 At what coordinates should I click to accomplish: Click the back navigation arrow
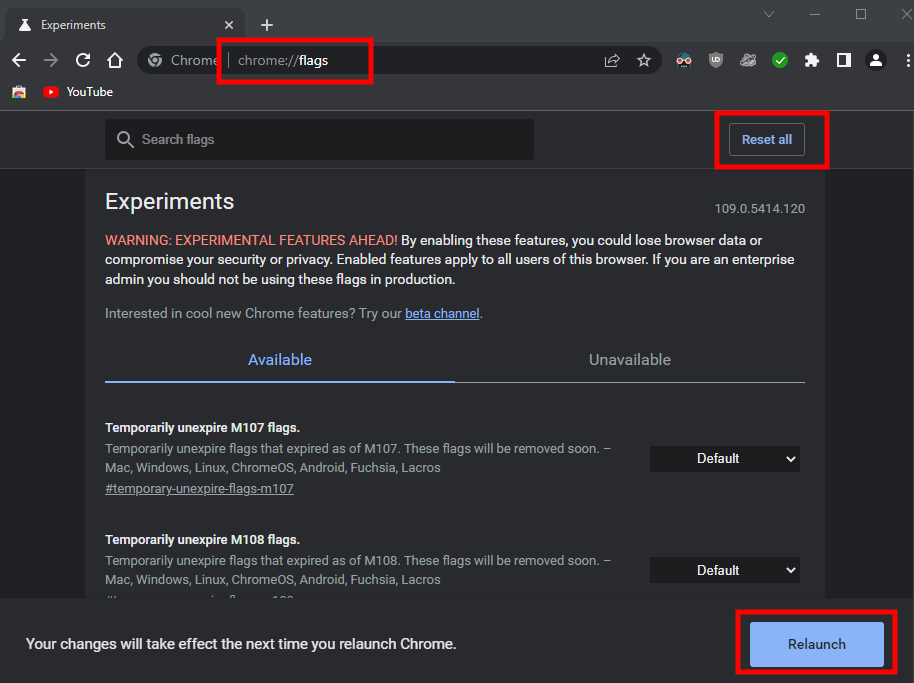(19, 60)
